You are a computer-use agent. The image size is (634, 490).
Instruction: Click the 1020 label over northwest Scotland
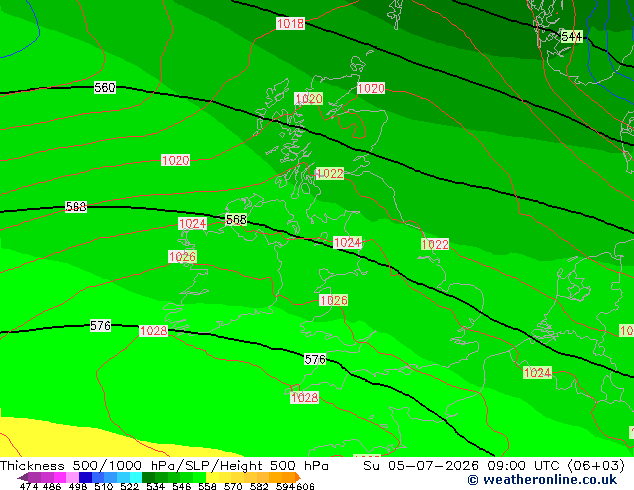click(x=309, y=98)
